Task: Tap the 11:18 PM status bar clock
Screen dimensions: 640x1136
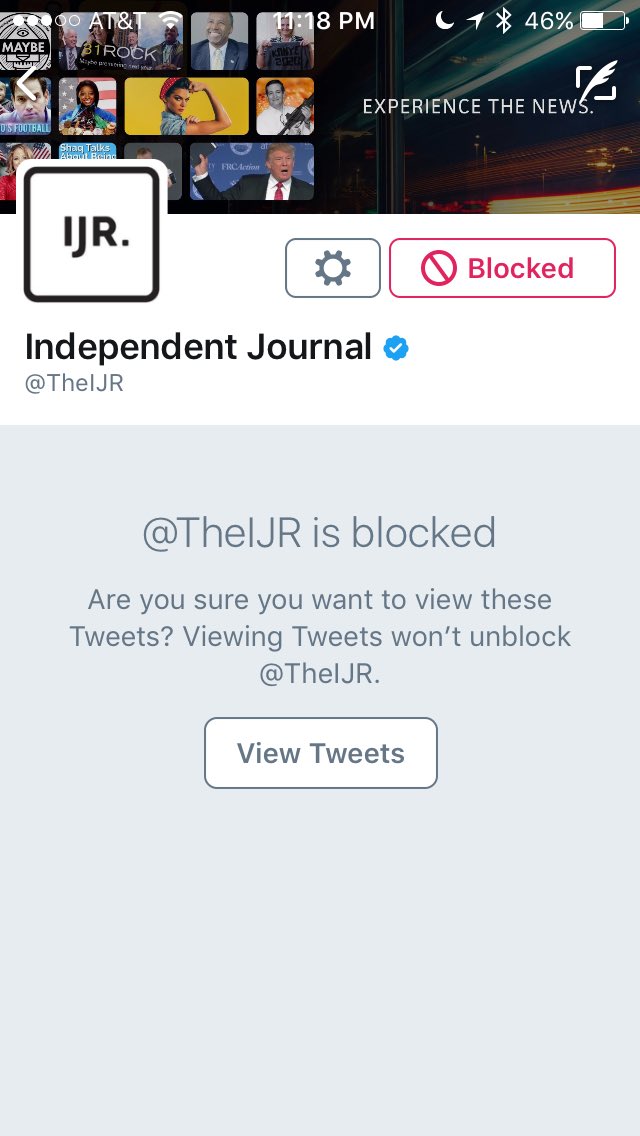Action: (x=323, y=20)
